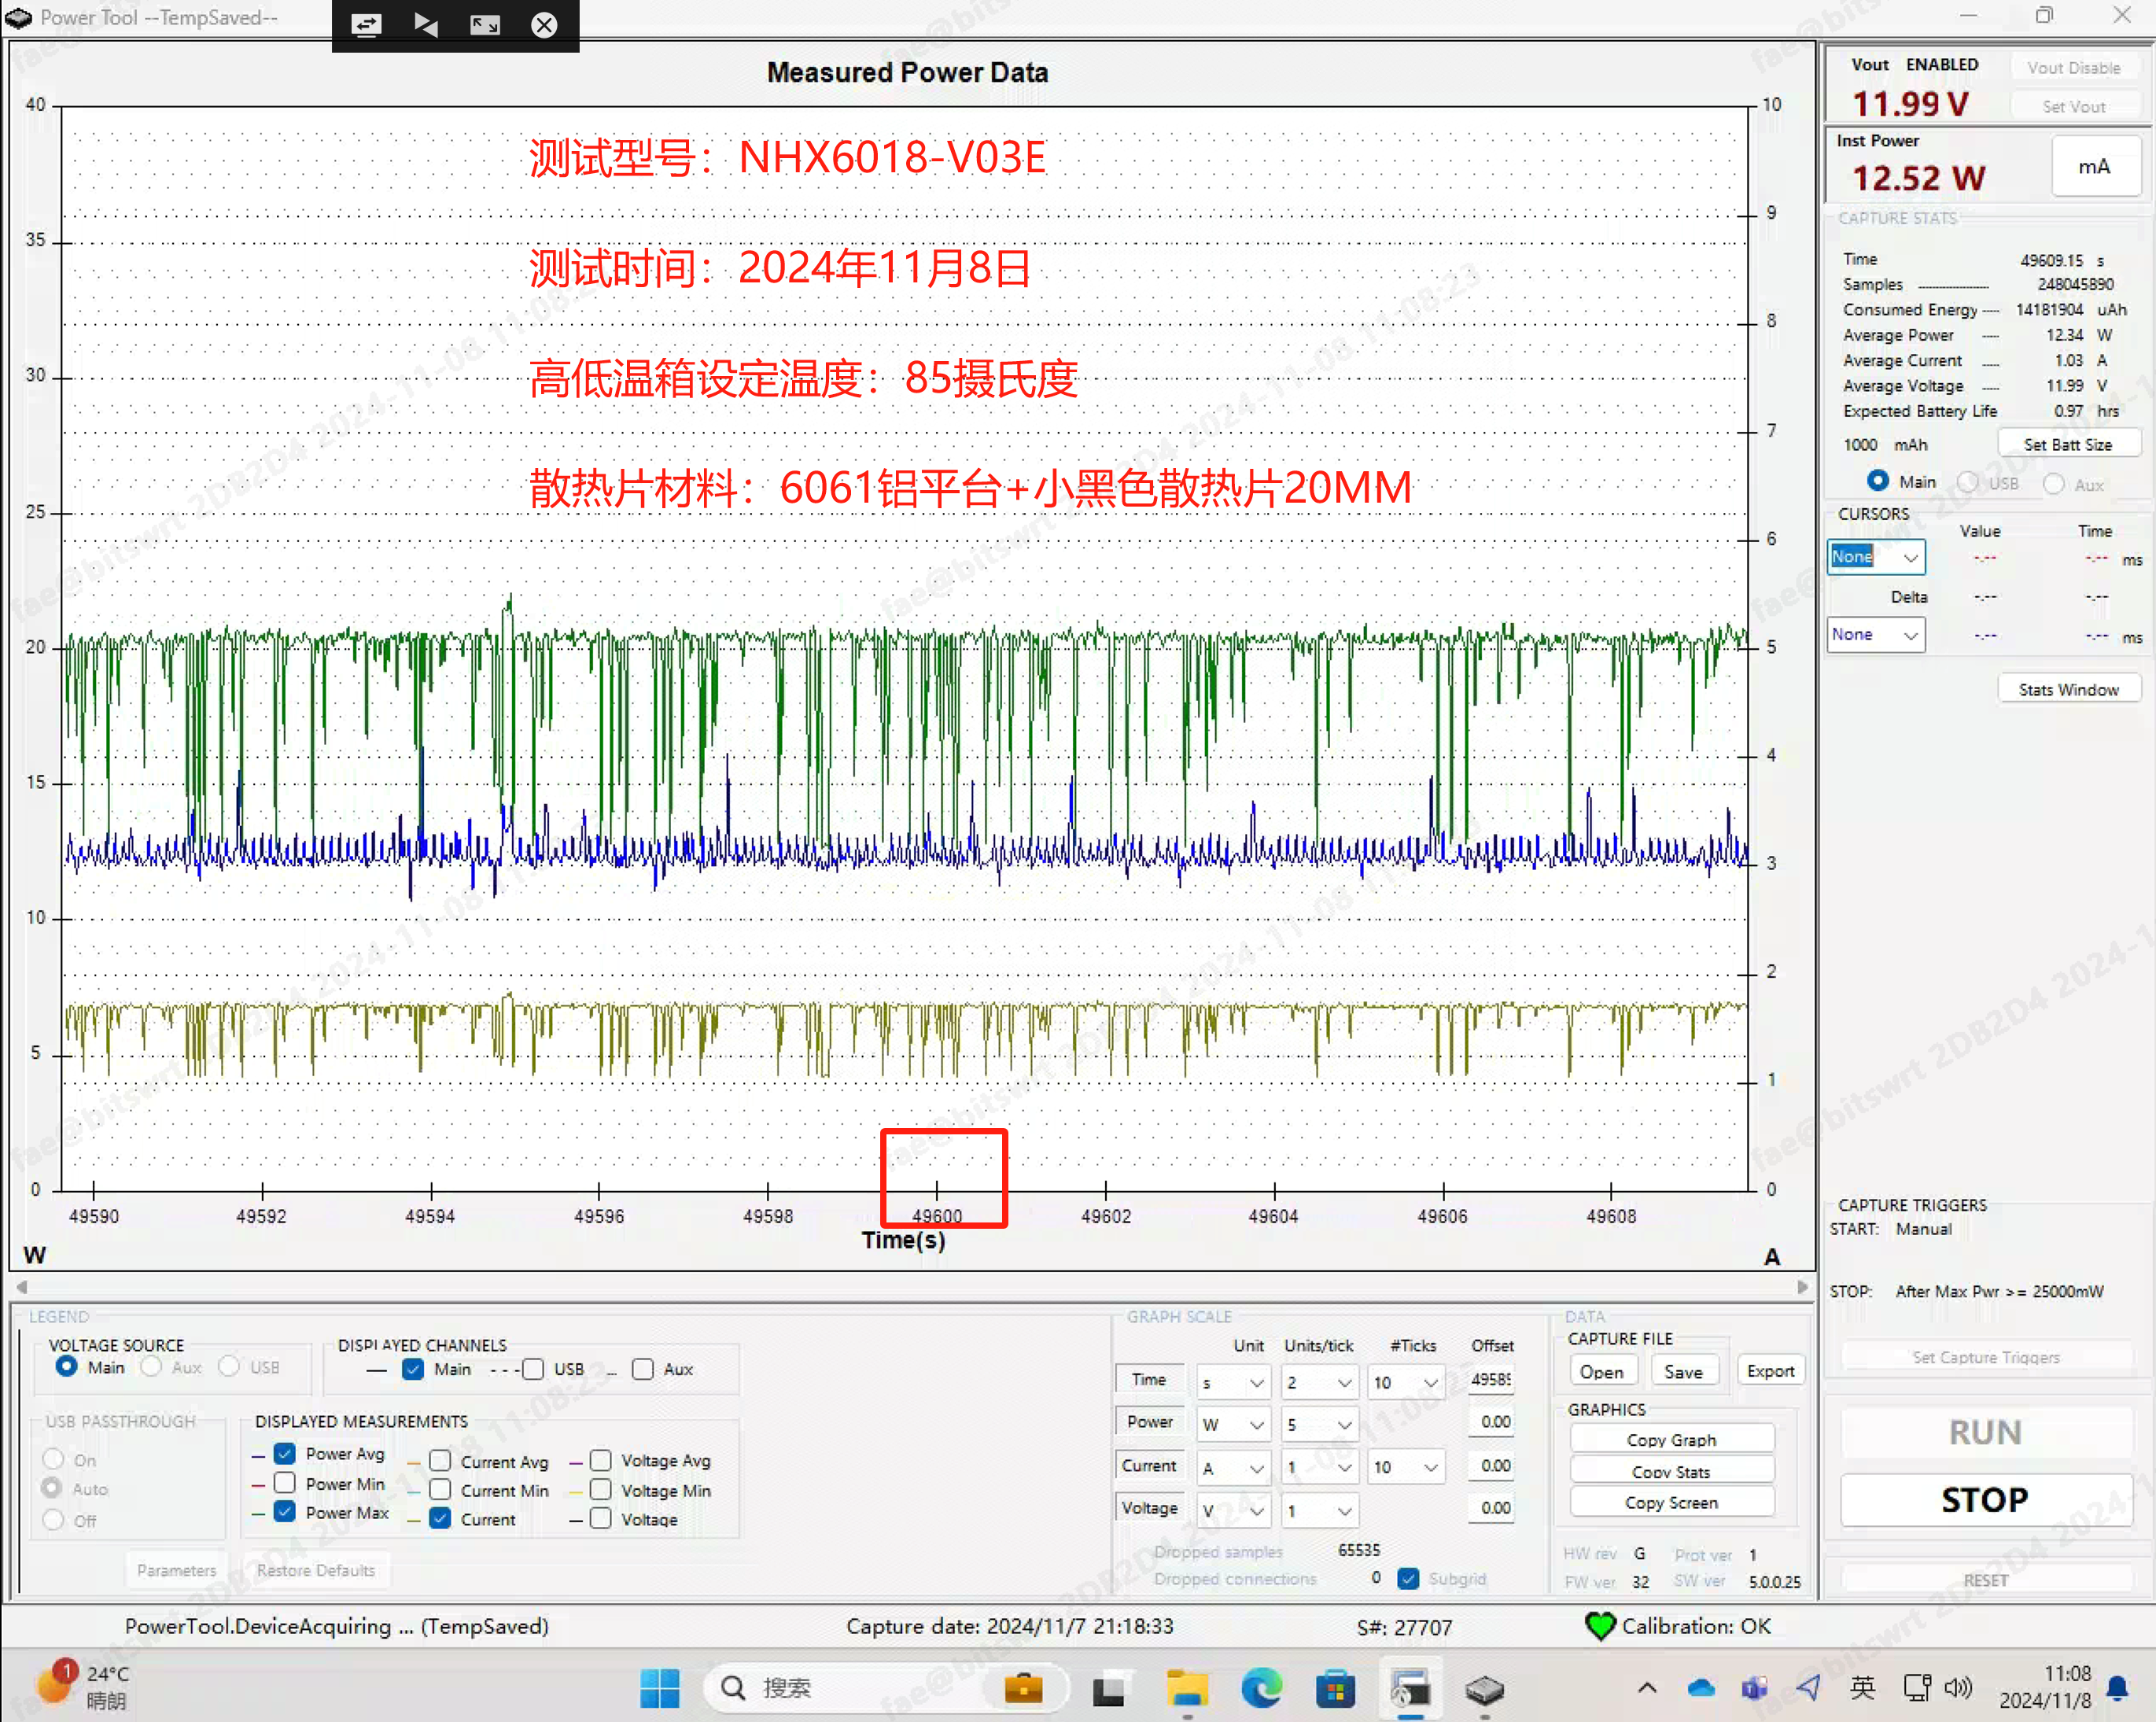This screenshot has width=2156, height=1722.
Task: Click the Power Tool app icon in title bar
Action: (x=18, y=17)
